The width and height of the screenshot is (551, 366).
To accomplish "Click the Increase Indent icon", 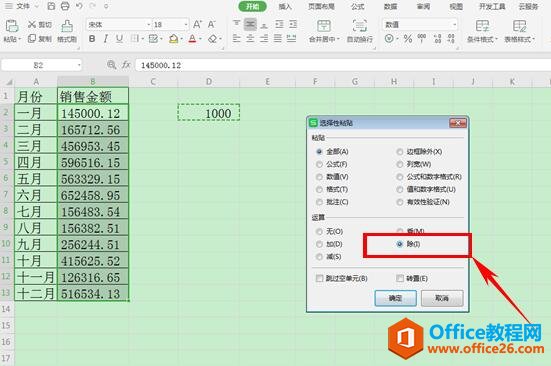I will [x=293, y=24].
